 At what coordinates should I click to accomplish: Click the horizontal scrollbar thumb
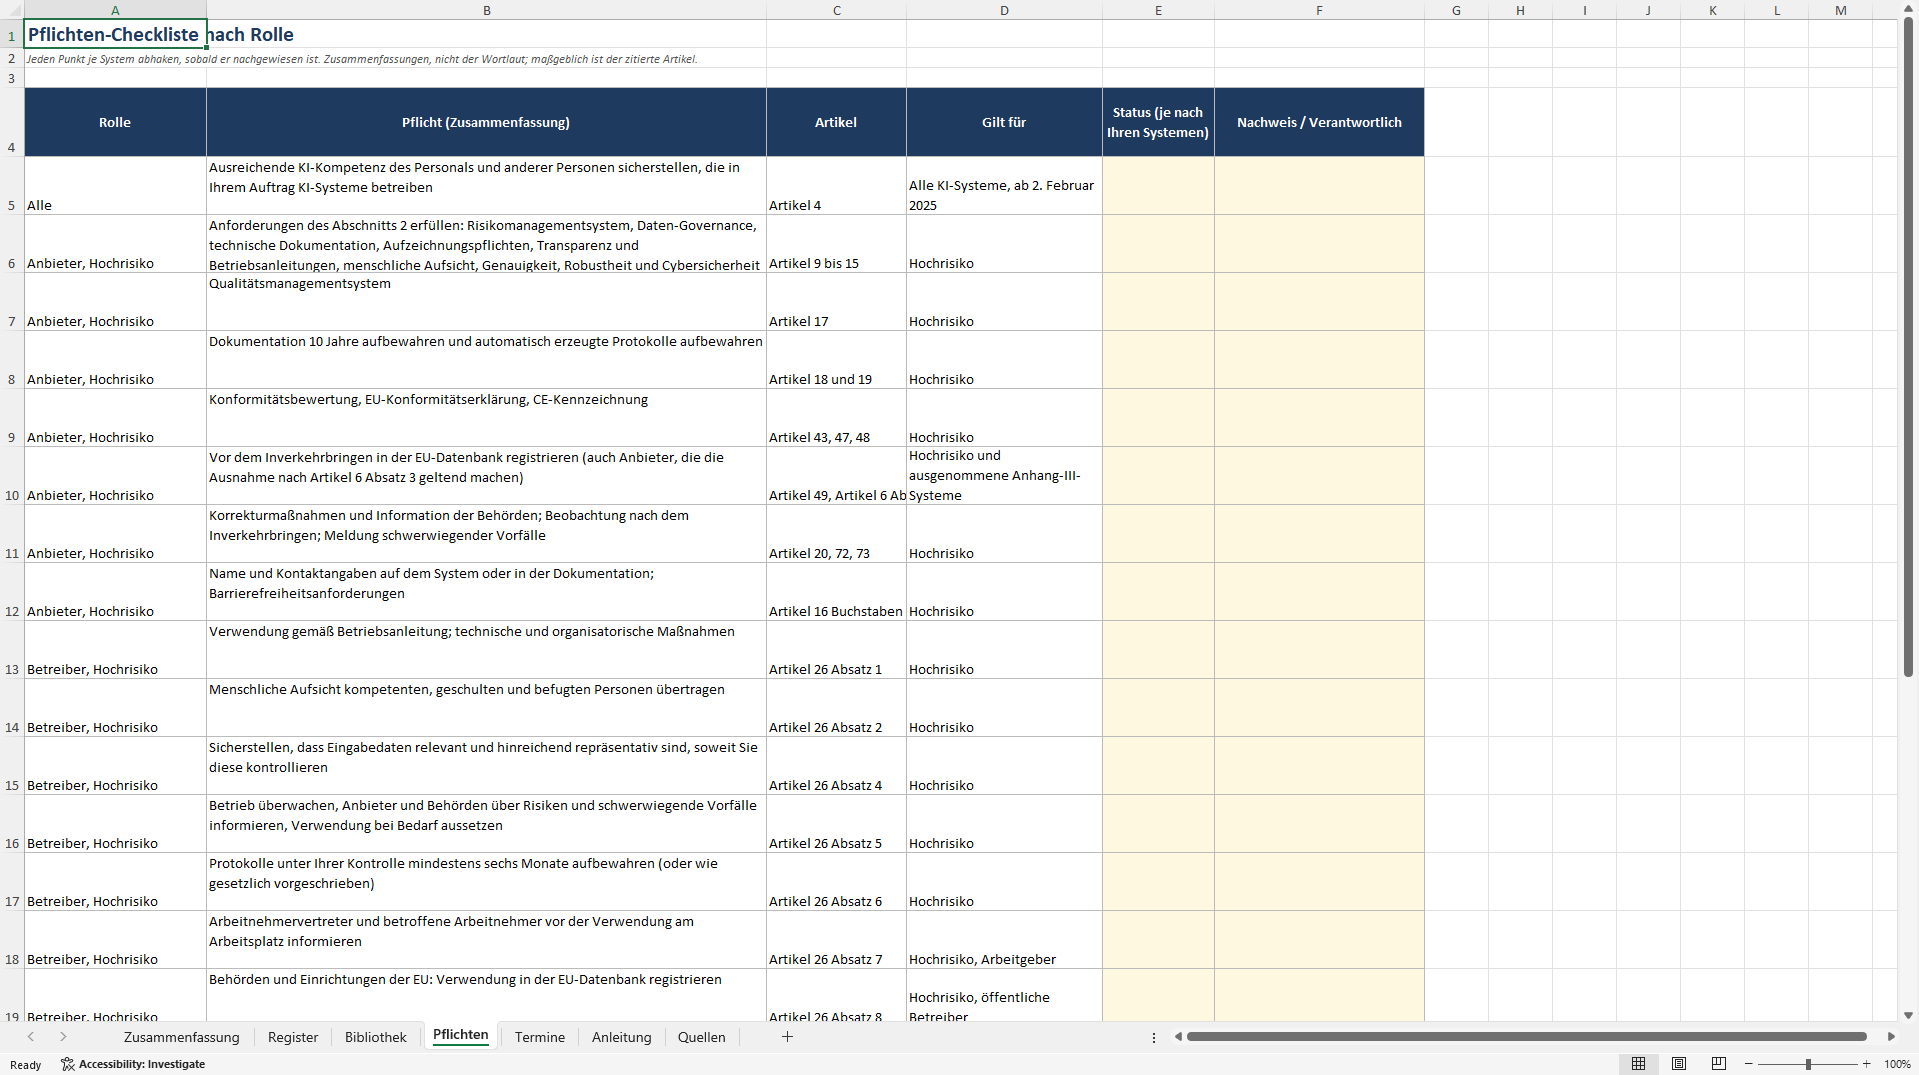click(x=1526, y=1037)
